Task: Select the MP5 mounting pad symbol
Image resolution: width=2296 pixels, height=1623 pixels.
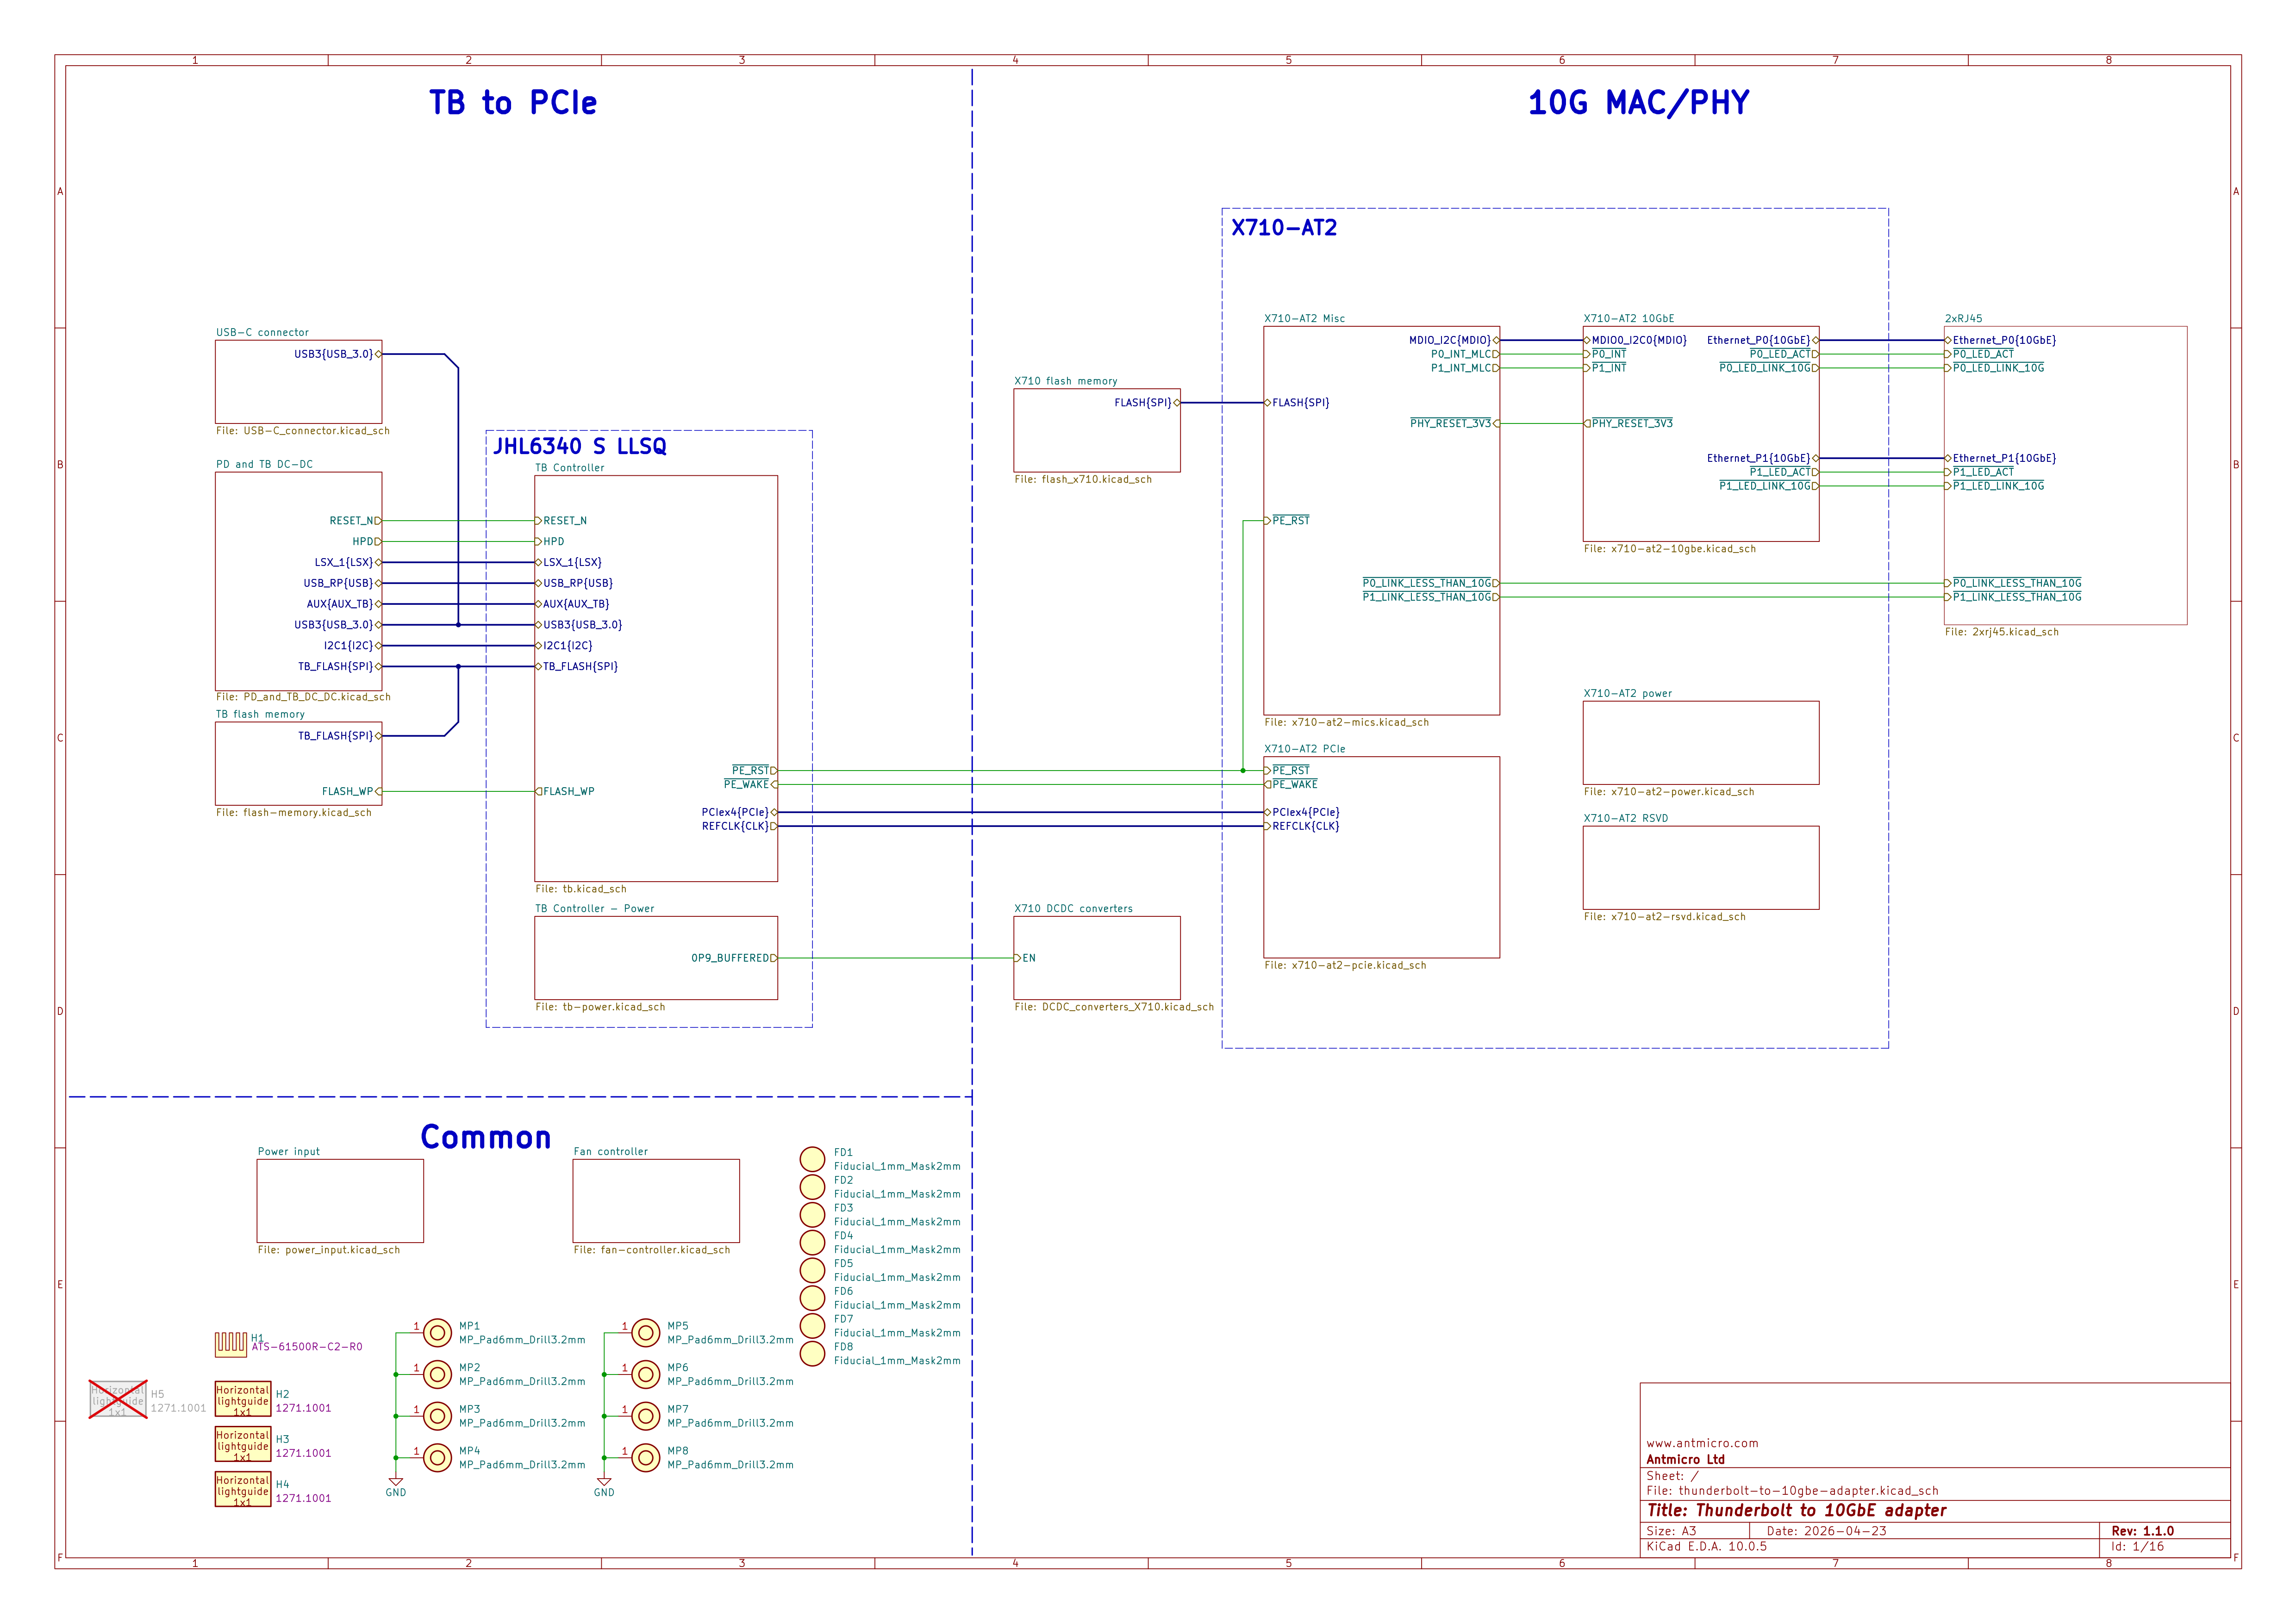Action: (x=646, y=1333)
